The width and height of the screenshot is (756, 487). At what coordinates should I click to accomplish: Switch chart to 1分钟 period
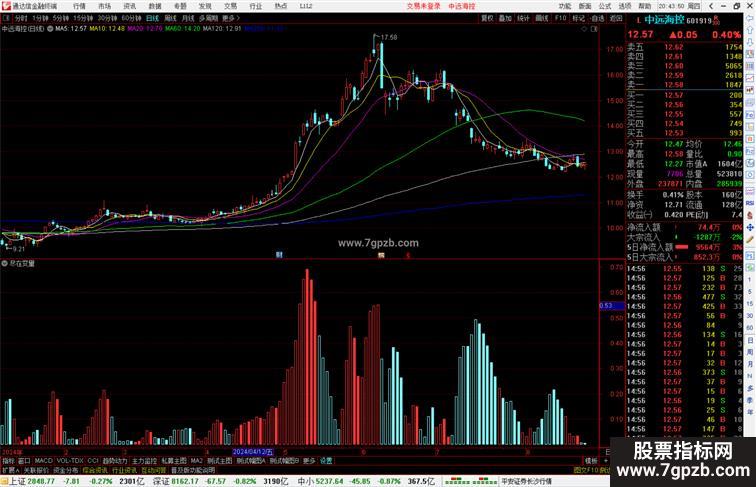[40, 18]
